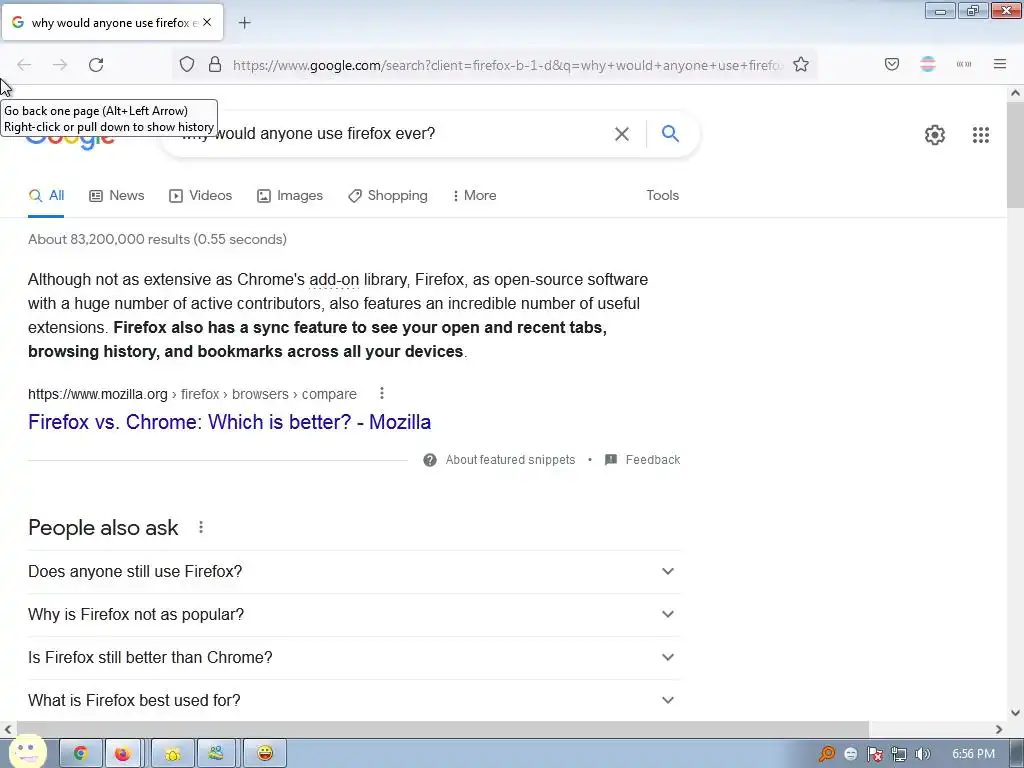This screenshot has width=1024, height=768.
Task: Click the scroll left arrow
Action: click(x=7, y=729)
